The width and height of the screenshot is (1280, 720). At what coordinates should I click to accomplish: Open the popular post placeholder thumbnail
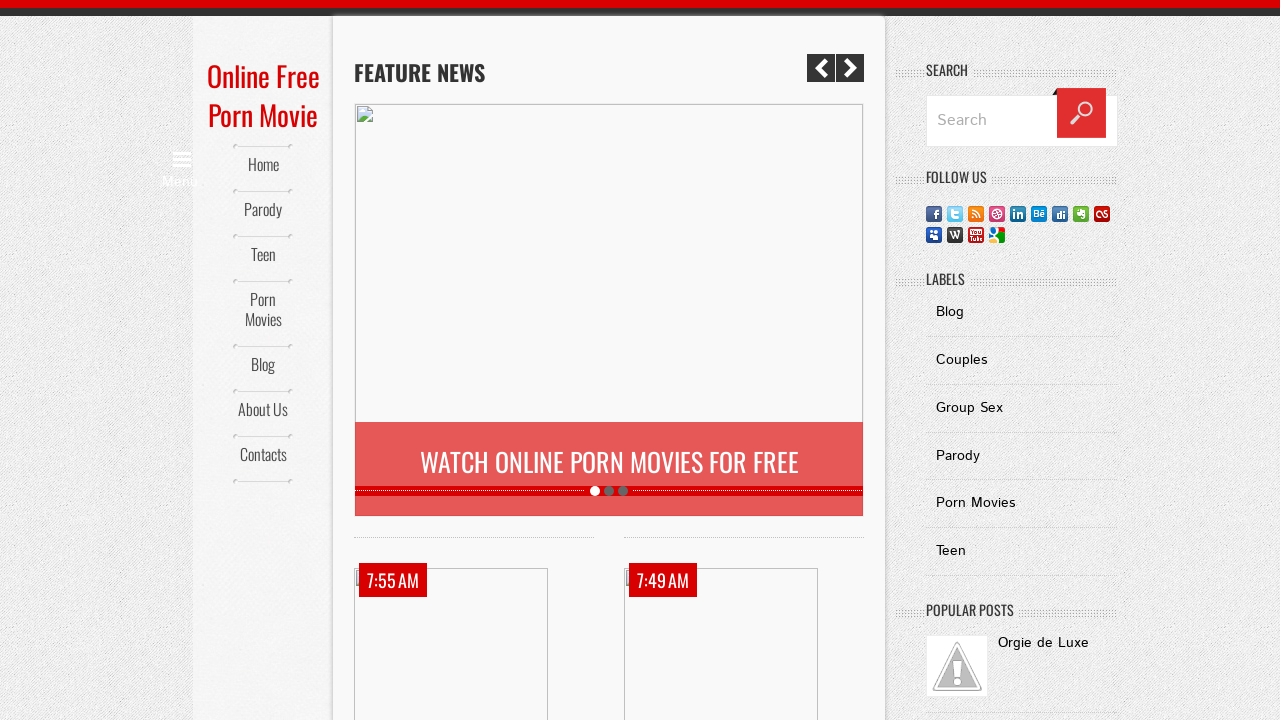tap(957, 666)
